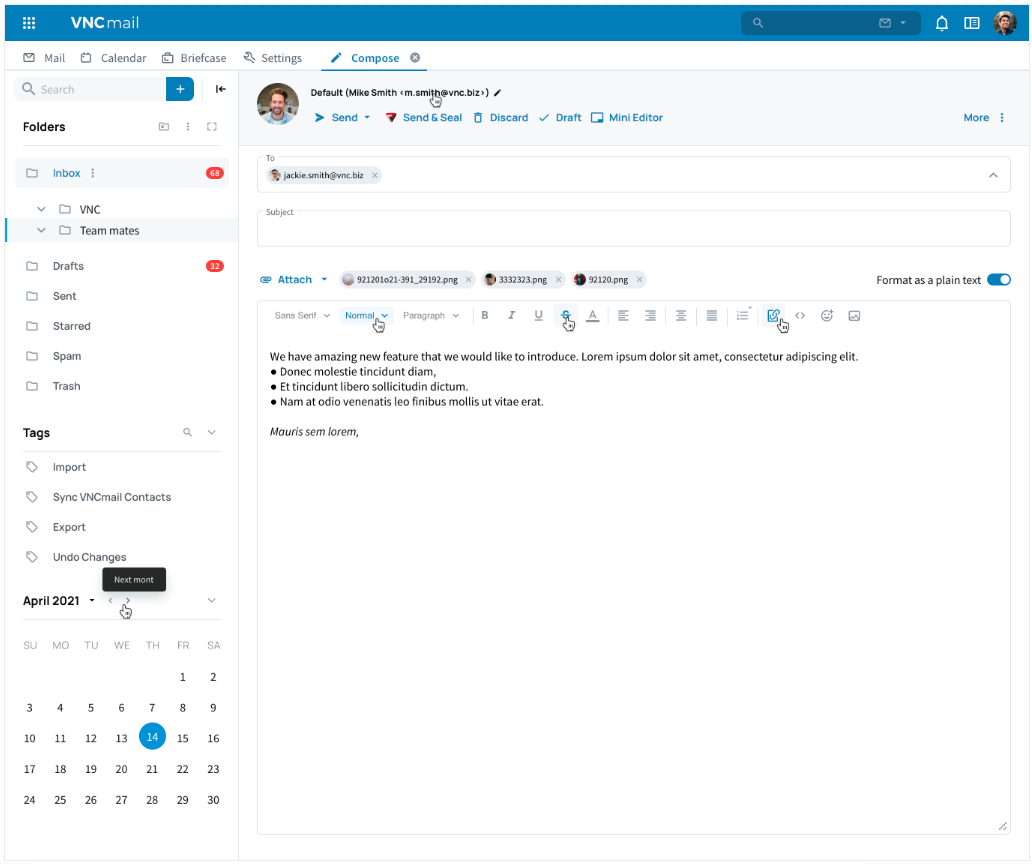Click the Discard button
The width and height of the screenshot is (1032, 864).
pos(500,118)
